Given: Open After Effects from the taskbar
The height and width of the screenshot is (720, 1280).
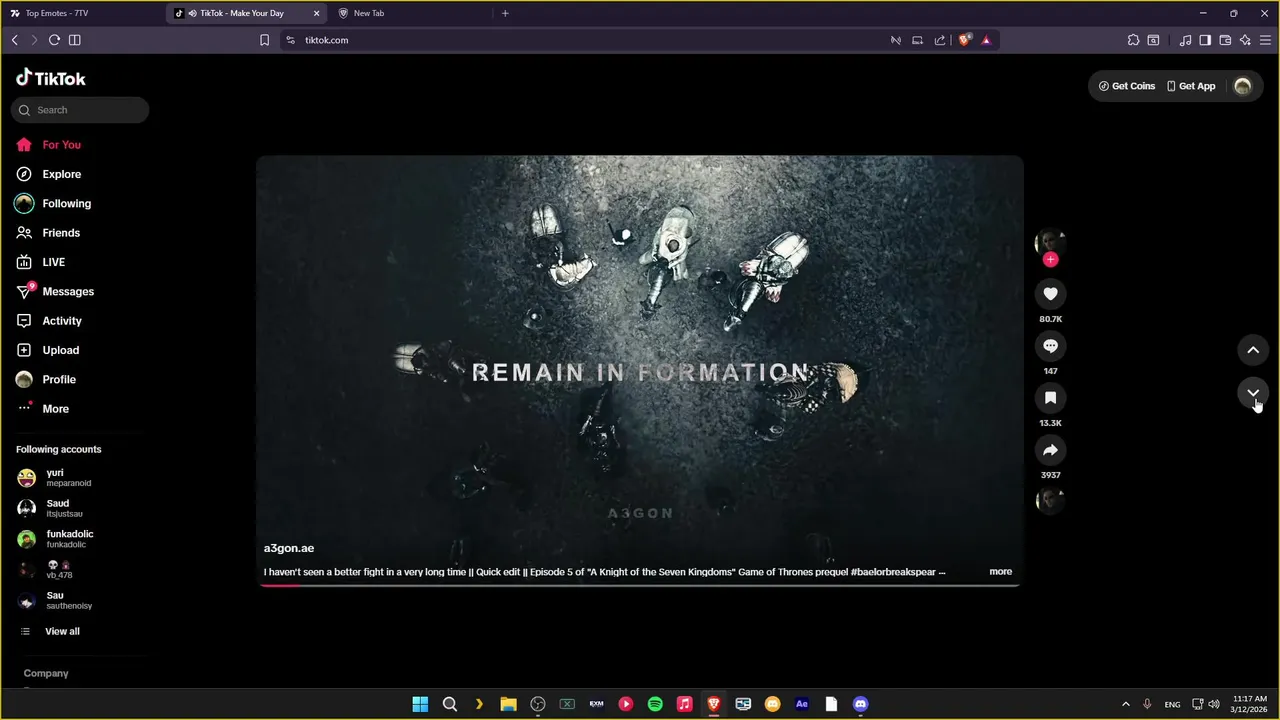Looking at the screenshot, I should 801,704.
